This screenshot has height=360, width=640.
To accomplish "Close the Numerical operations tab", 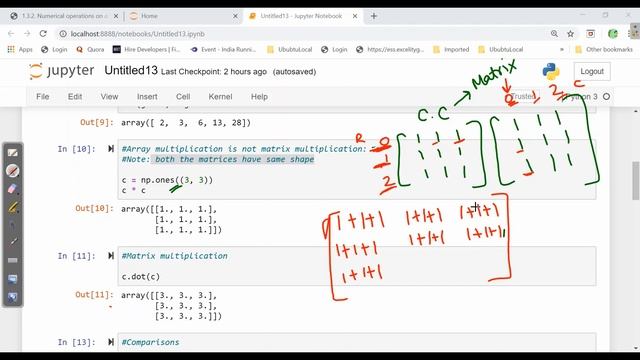I will pyautogui.click(x=116, y=16).
